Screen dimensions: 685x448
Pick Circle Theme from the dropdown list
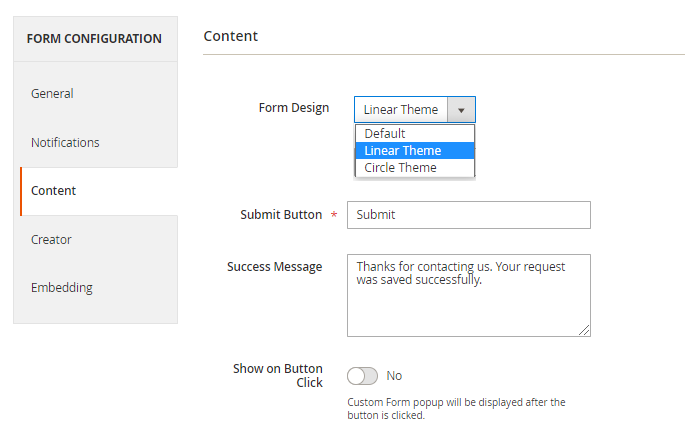pos(400,168)
